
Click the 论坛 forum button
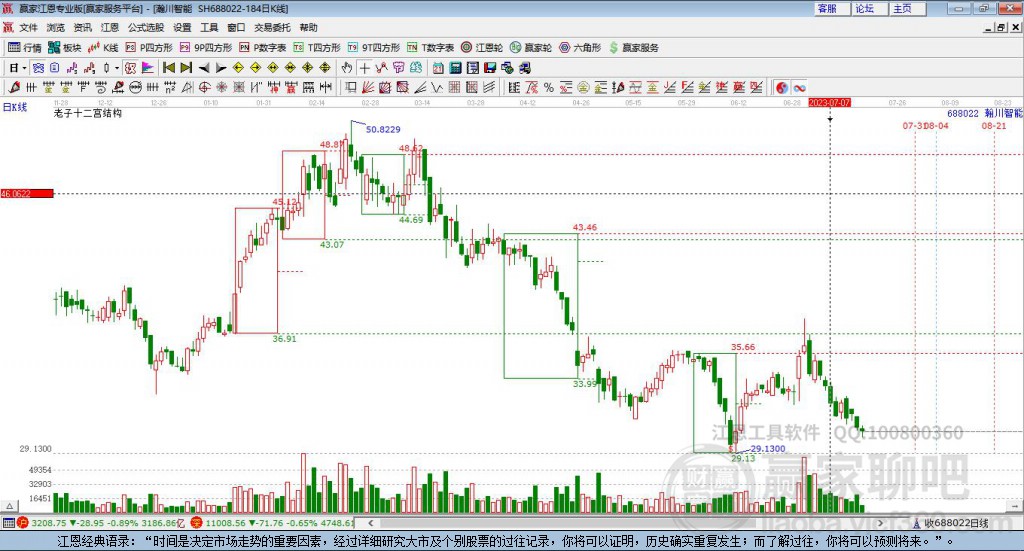pos(869,8)
